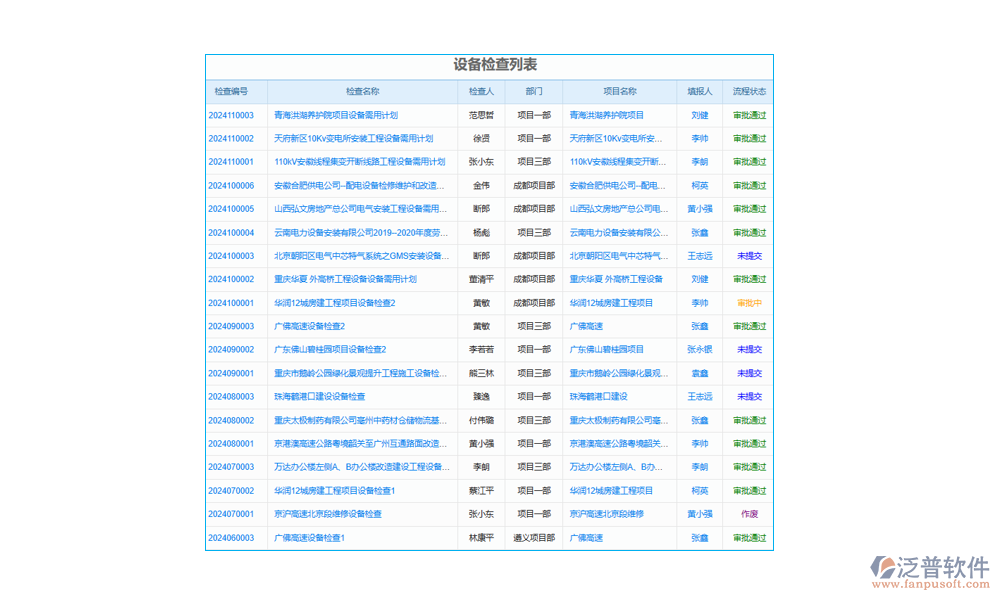
Task: Open project 京沪高速北京段维修 in the project column
Action: click(x=607, y=514)
